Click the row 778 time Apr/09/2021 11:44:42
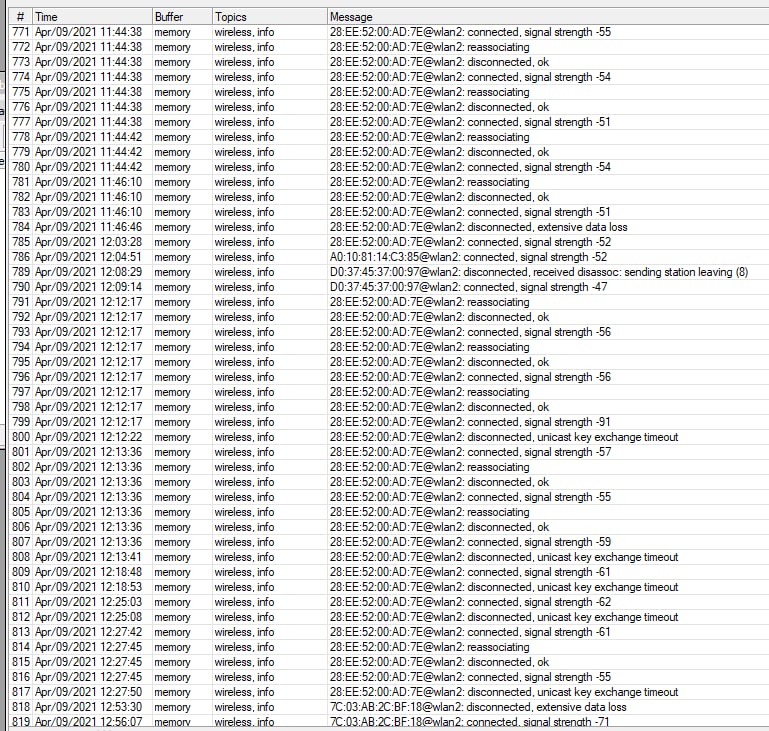 click(88, 137)
